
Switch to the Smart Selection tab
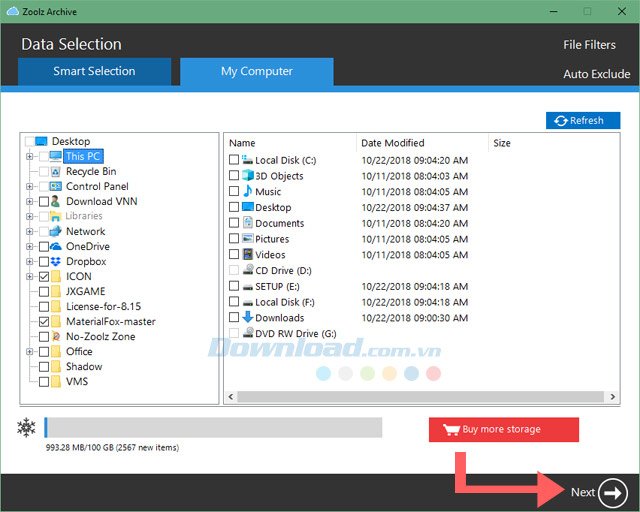pyautogui.click(x=94, y=71)
